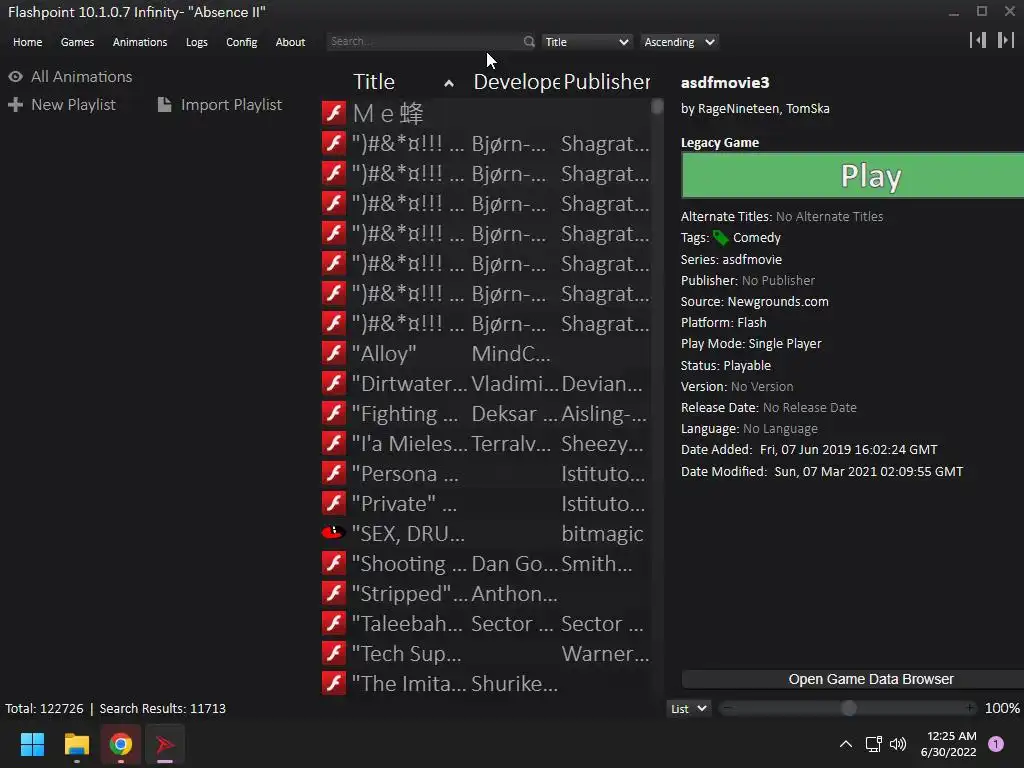Toggle right sidebar visibility icon
The image size is (1024, 768).
pyautogui.click(x=1006, y=40)
